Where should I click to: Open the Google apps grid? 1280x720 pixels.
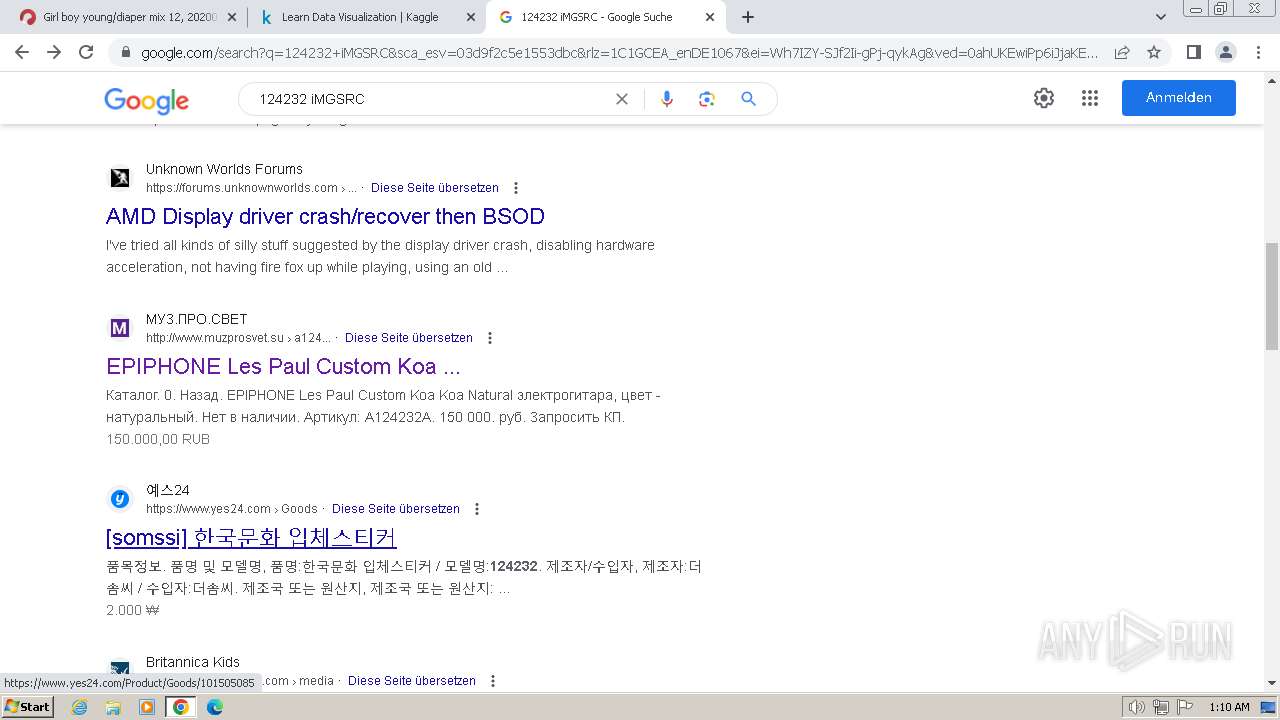pyautogui.click(x=1090, y=98)
